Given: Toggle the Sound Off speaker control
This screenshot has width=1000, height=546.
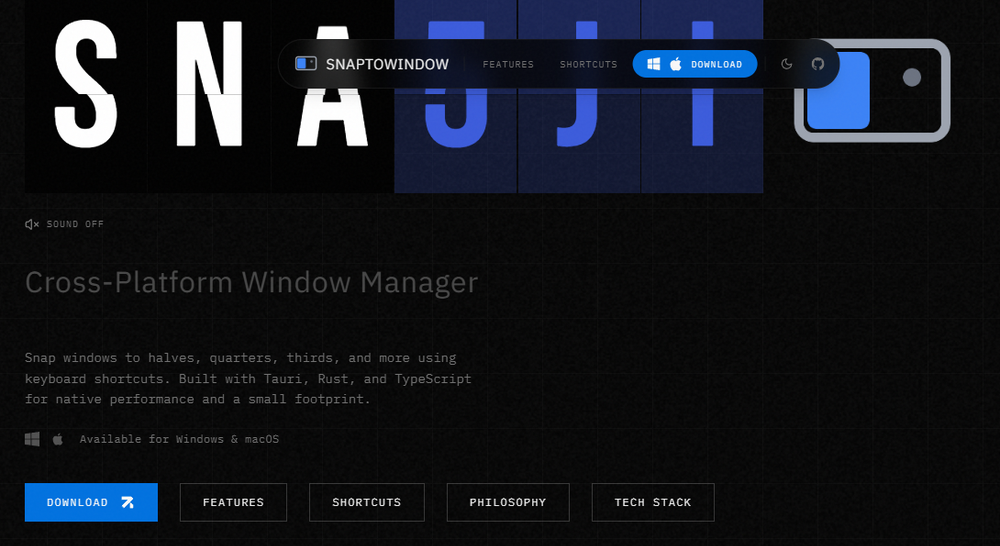Looking at the screenshot, I should [x=64, y=224].
